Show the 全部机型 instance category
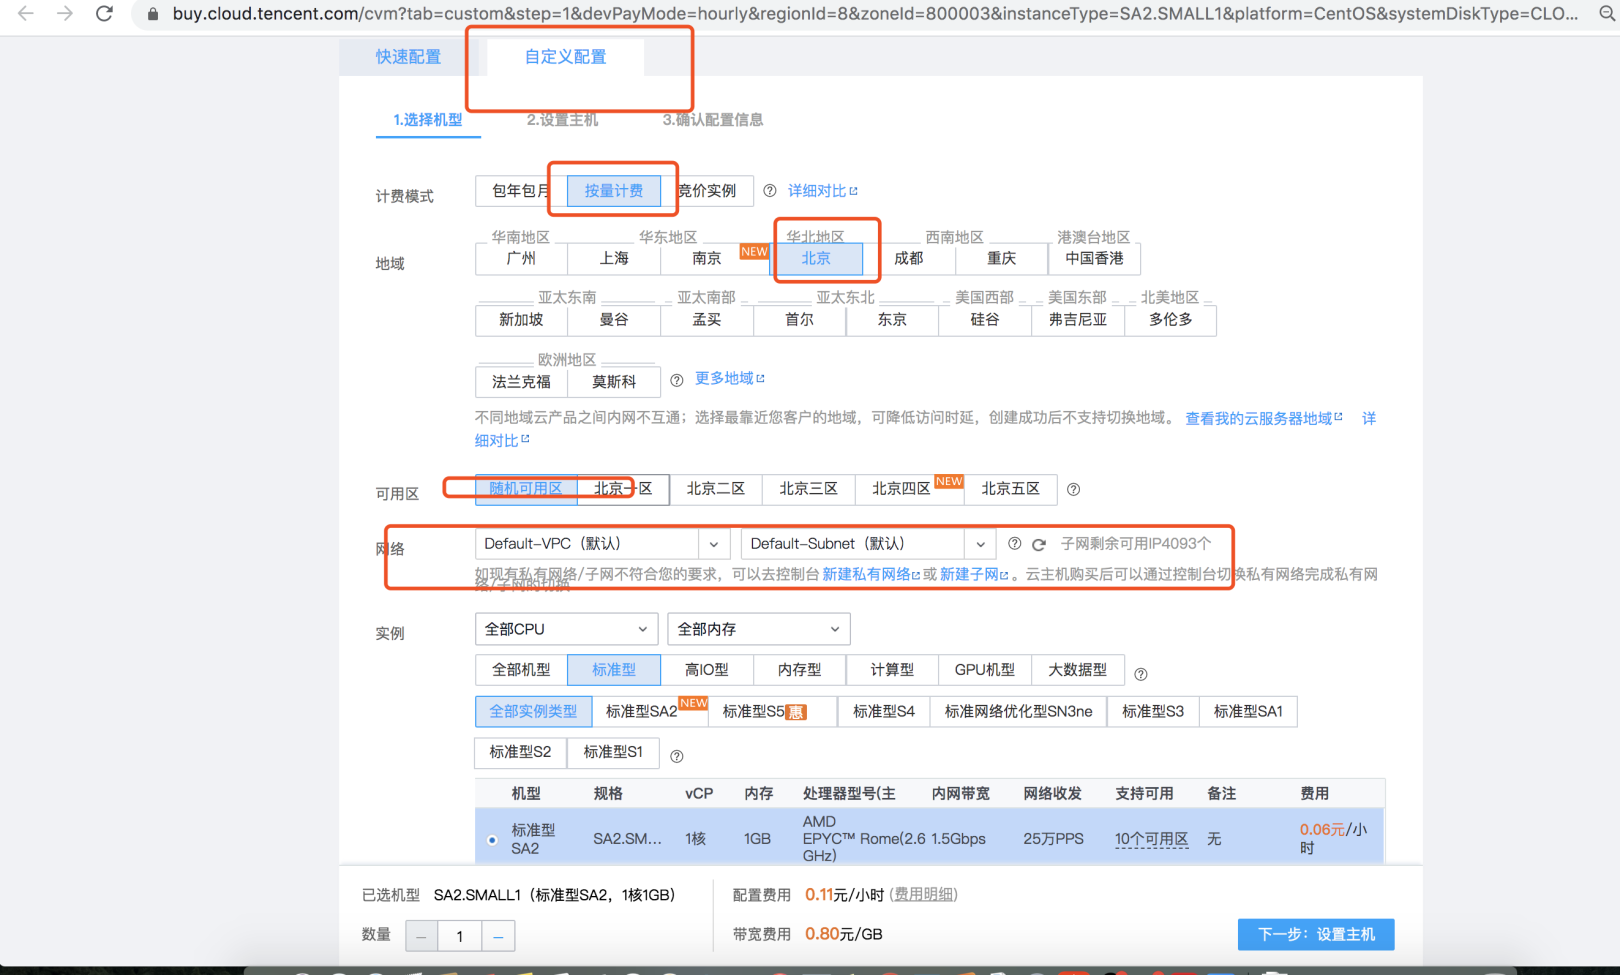This screenshot has height=975, width=1620. (521, 670)
